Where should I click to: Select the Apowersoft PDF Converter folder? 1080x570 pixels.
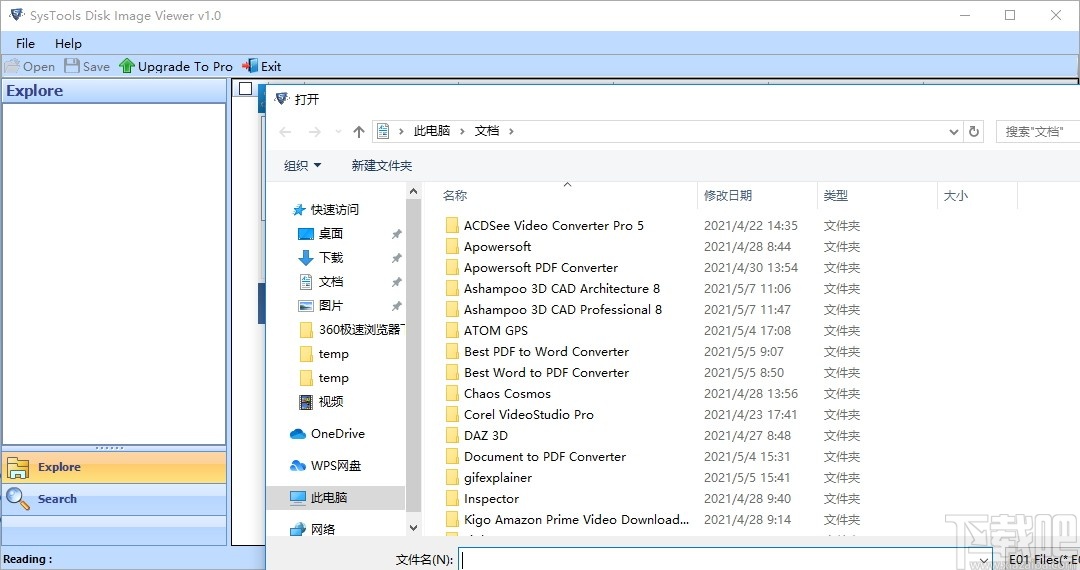541,268
